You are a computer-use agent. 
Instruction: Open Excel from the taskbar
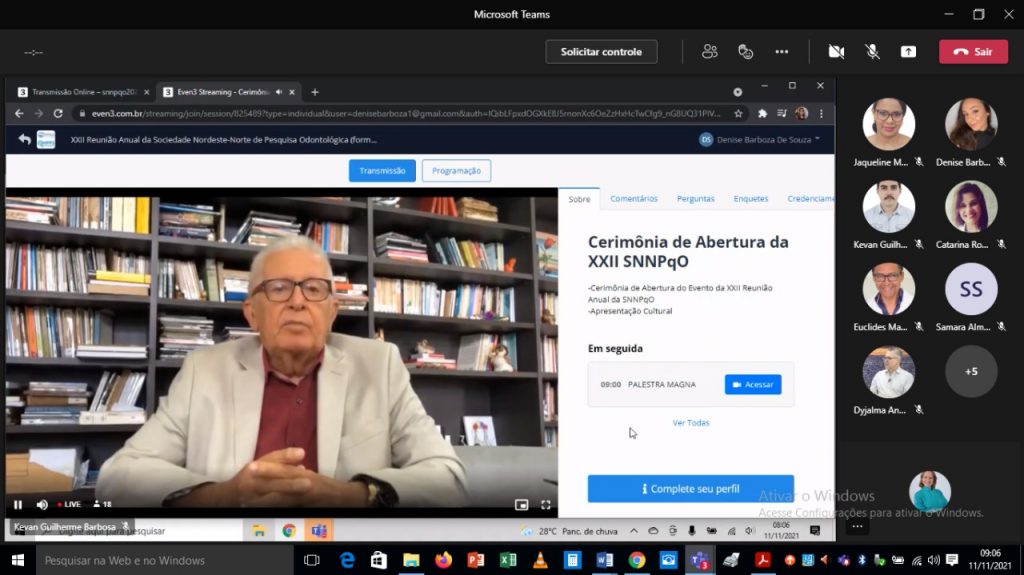coord(507,561)
